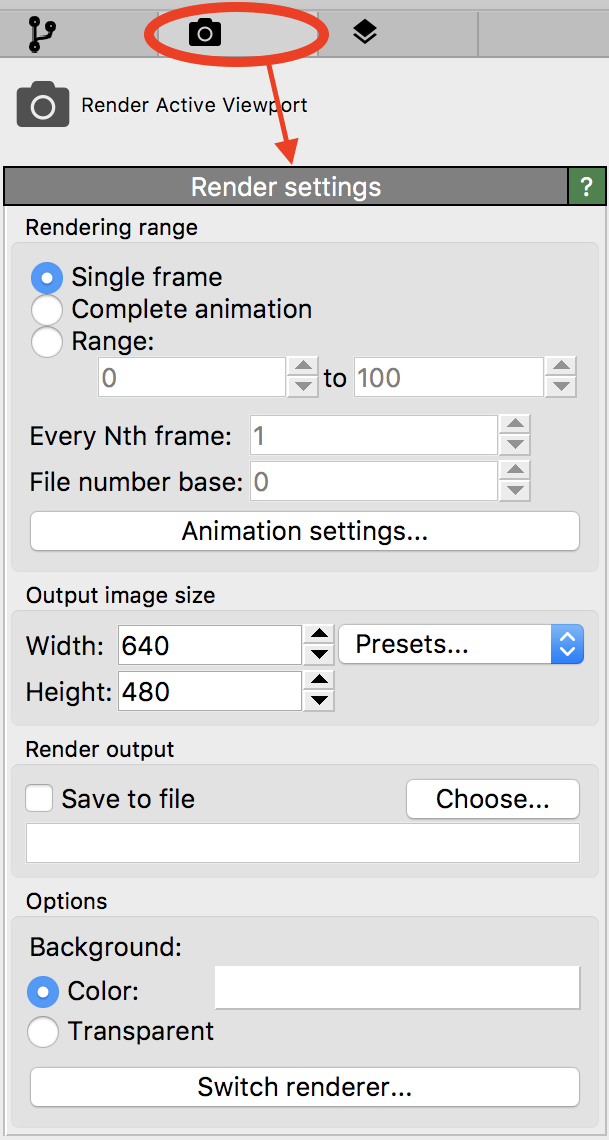Open the overlays tab with layers icon
Viewport: 609px width, 1140px height.
click(x=365, y=33)
